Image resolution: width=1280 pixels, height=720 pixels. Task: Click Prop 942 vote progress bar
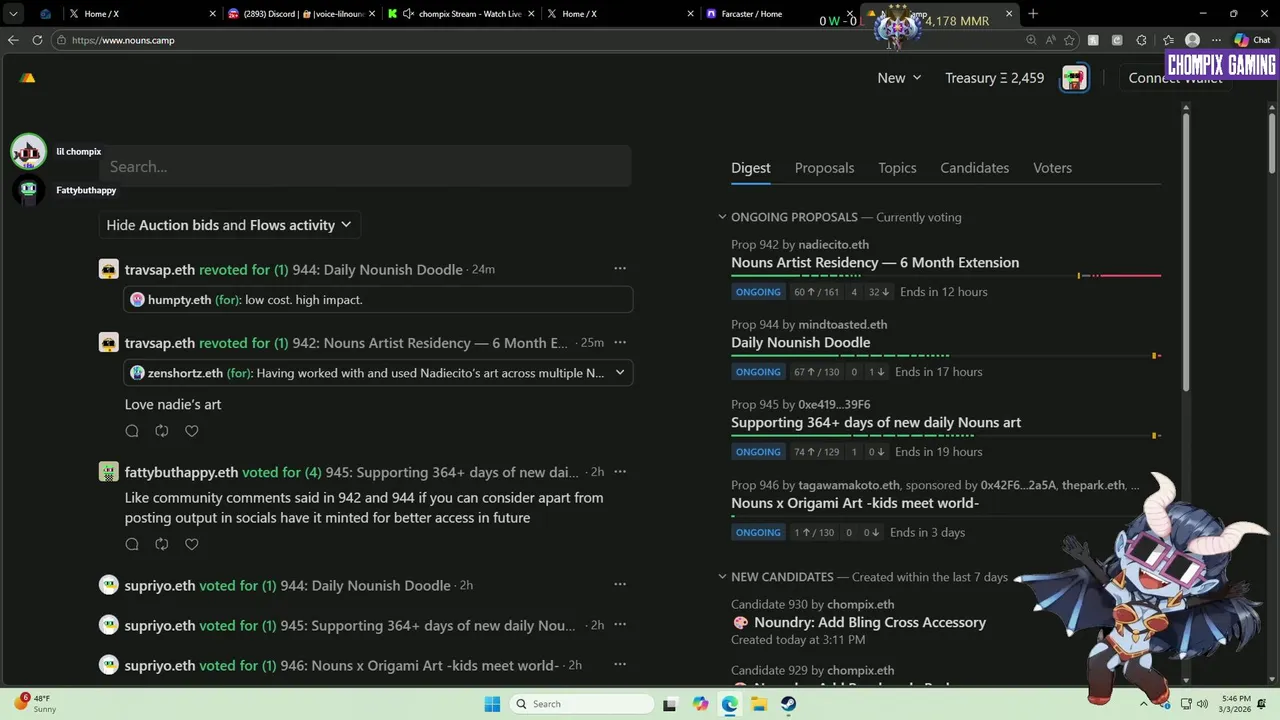tap(946, 275)
